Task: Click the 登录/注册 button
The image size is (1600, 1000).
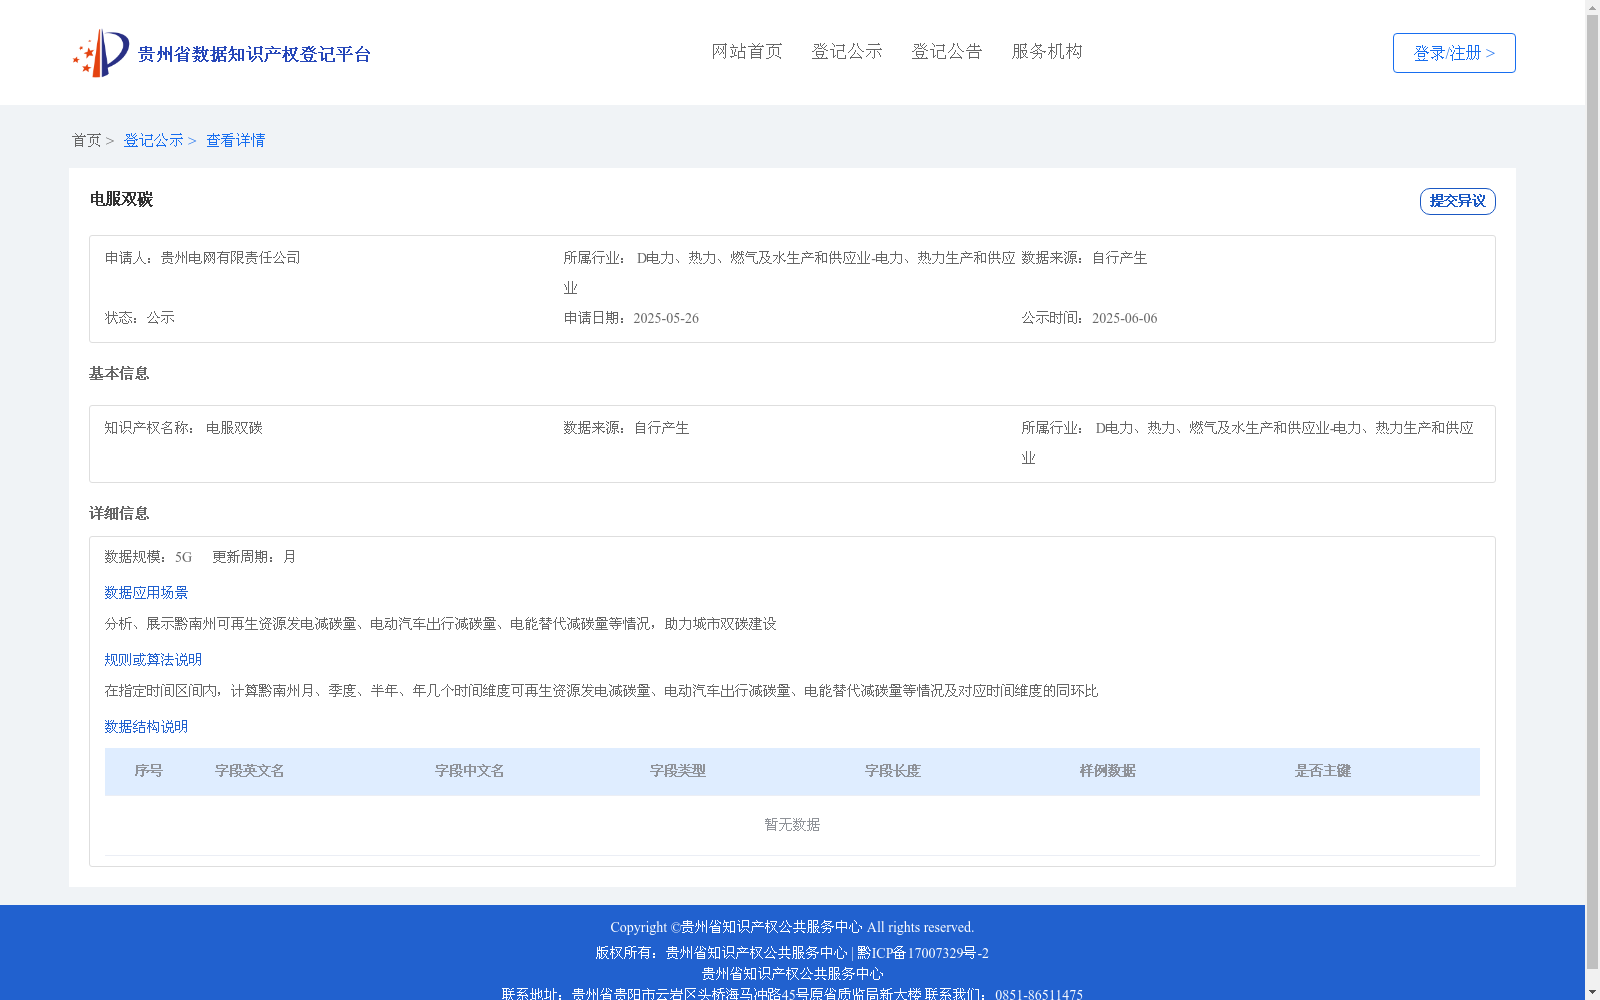Action: click(1454, 53)
